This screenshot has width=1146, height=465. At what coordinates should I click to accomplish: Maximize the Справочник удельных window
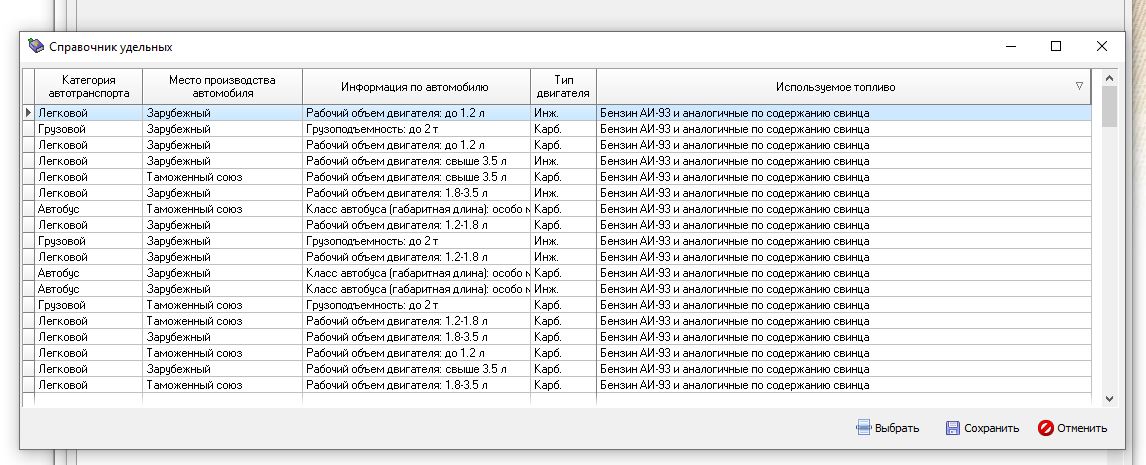(x=1056, y=46)
